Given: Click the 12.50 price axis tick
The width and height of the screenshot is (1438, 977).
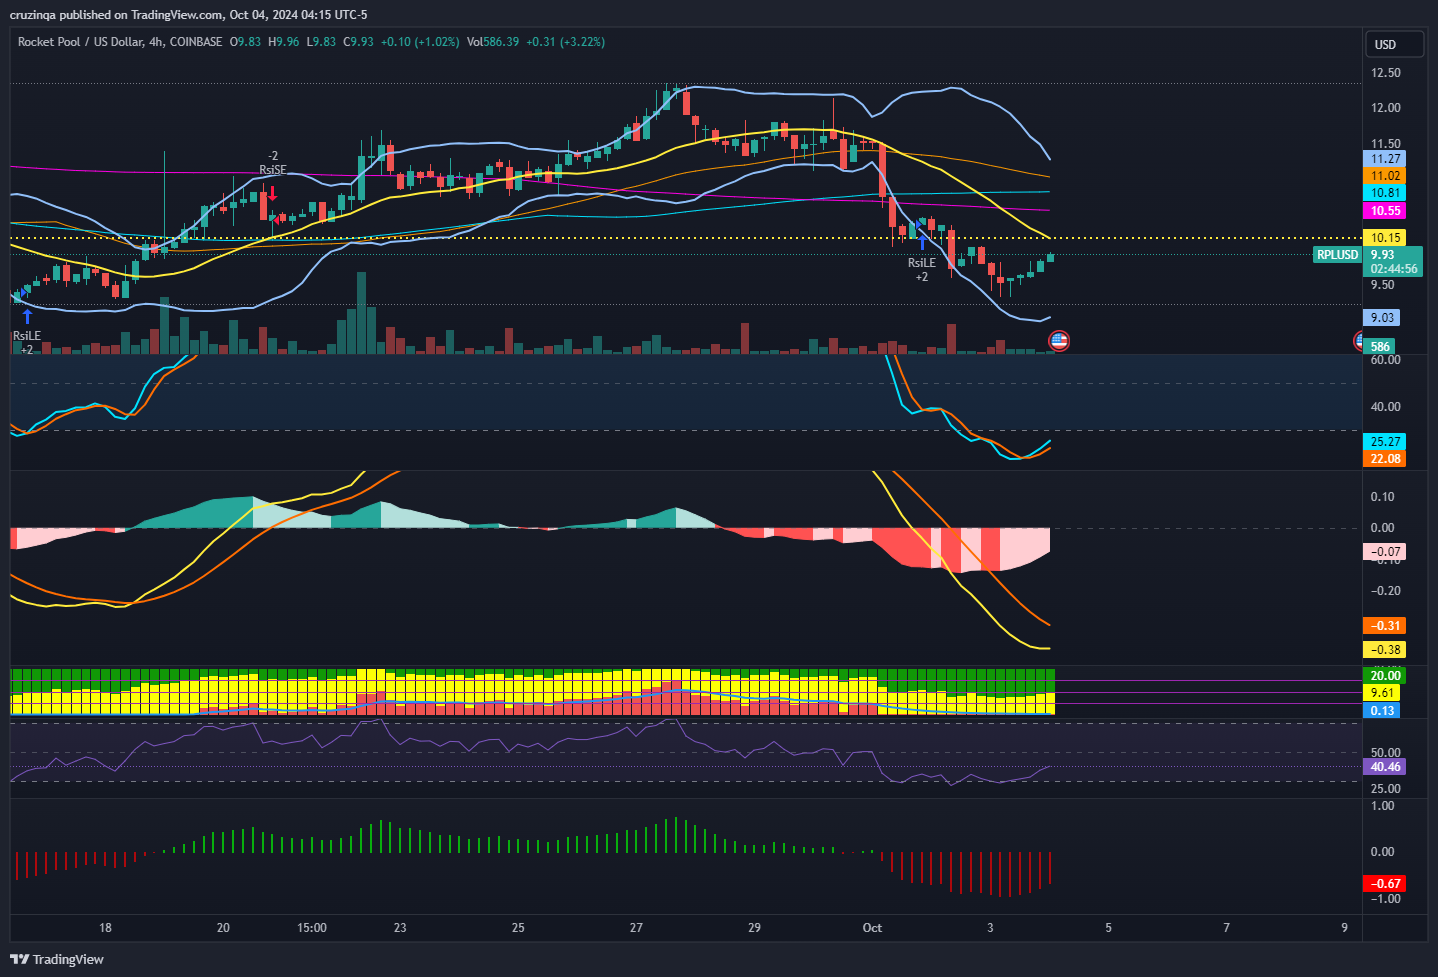Looking at the screenshot, I should (x=1385, y=73).
